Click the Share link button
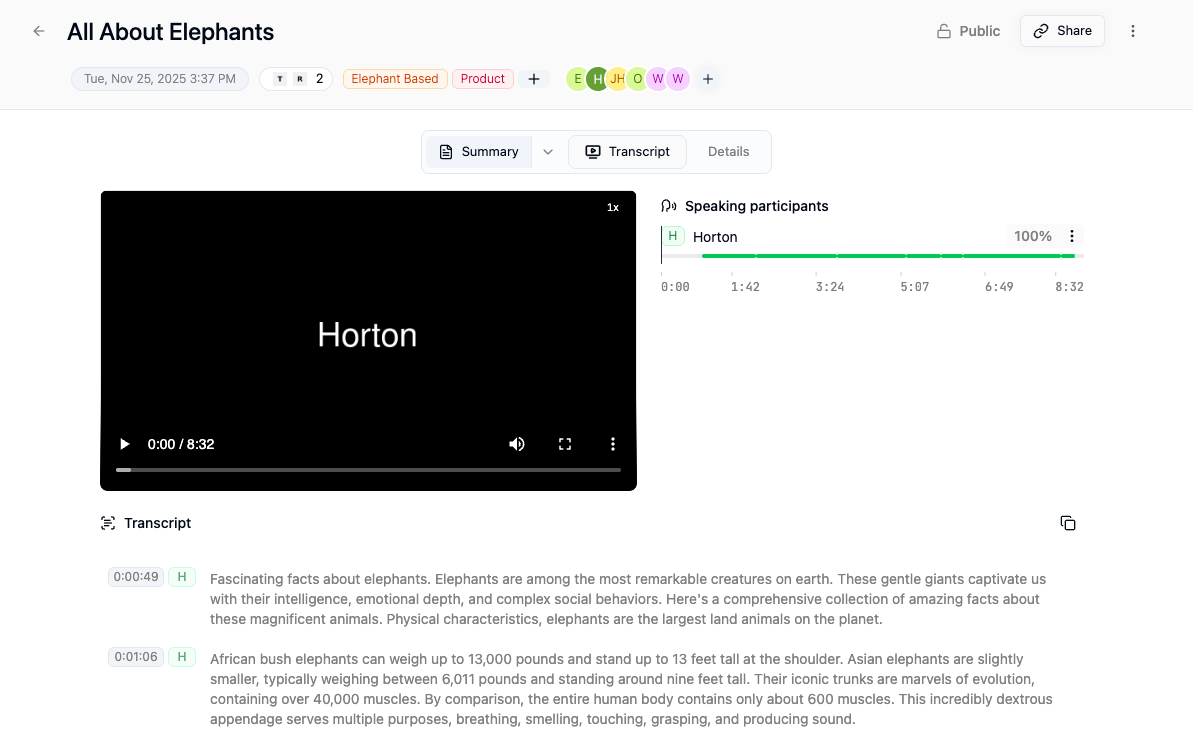Viewport: 1193px width, 738px height. coord(1062,31)
